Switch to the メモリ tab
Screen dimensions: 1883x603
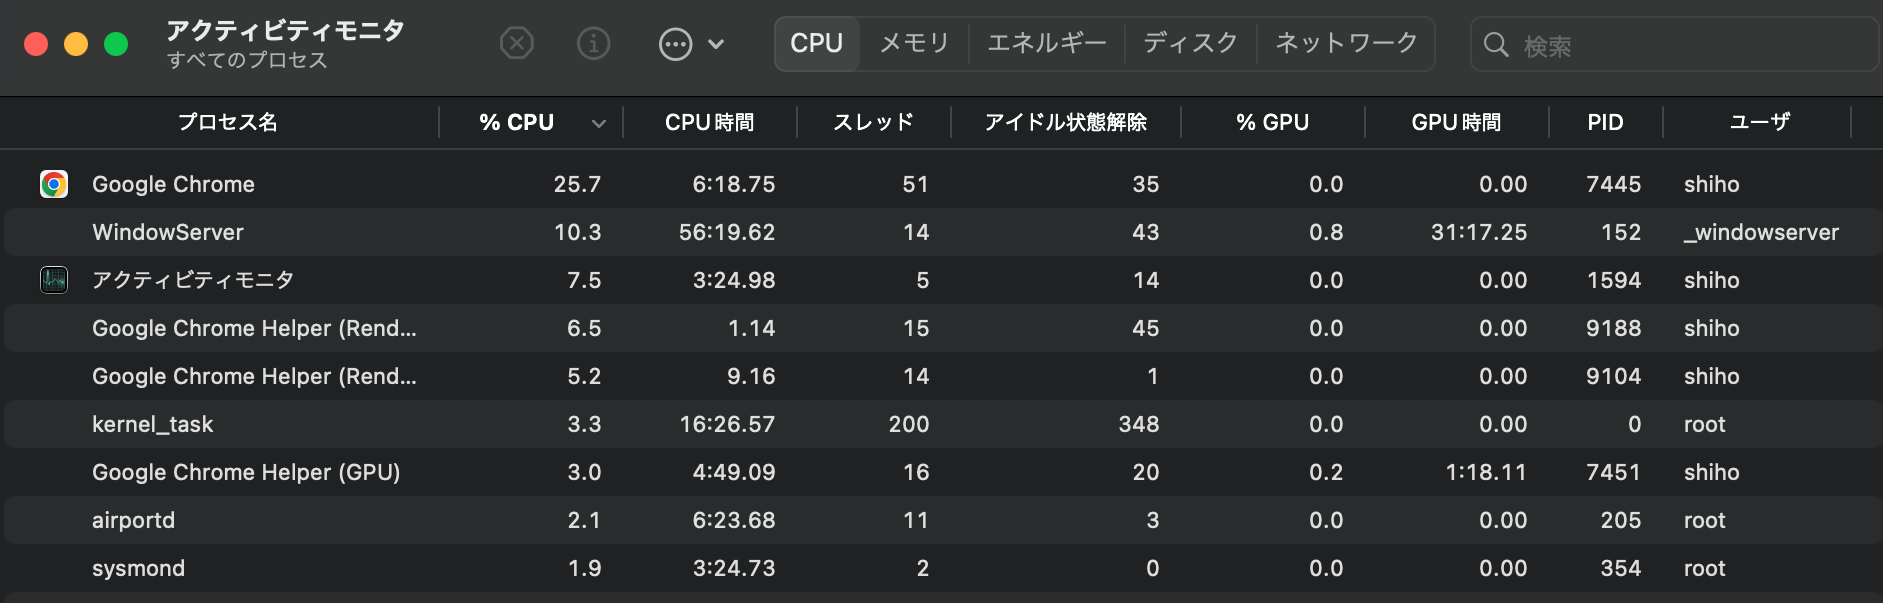[x=914, y=43]
